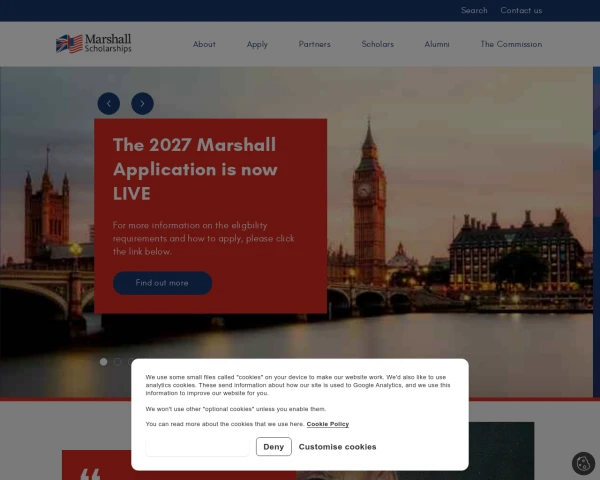Click the Find out more button
The width and height of the screenshot is (600, 480).
(162, 283)
